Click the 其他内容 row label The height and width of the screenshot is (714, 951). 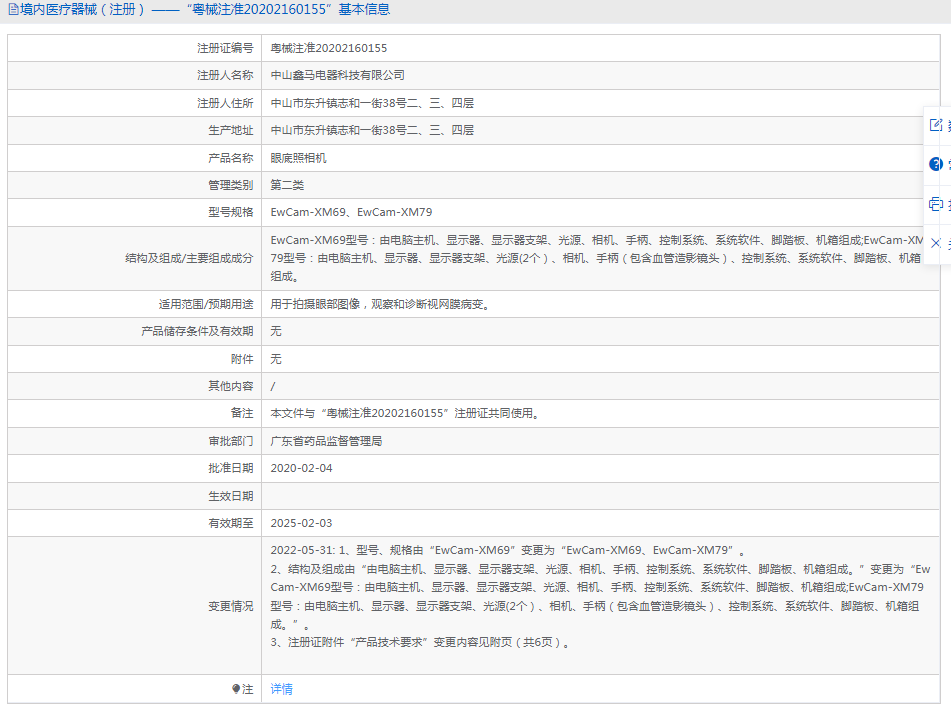pos(230,386)
